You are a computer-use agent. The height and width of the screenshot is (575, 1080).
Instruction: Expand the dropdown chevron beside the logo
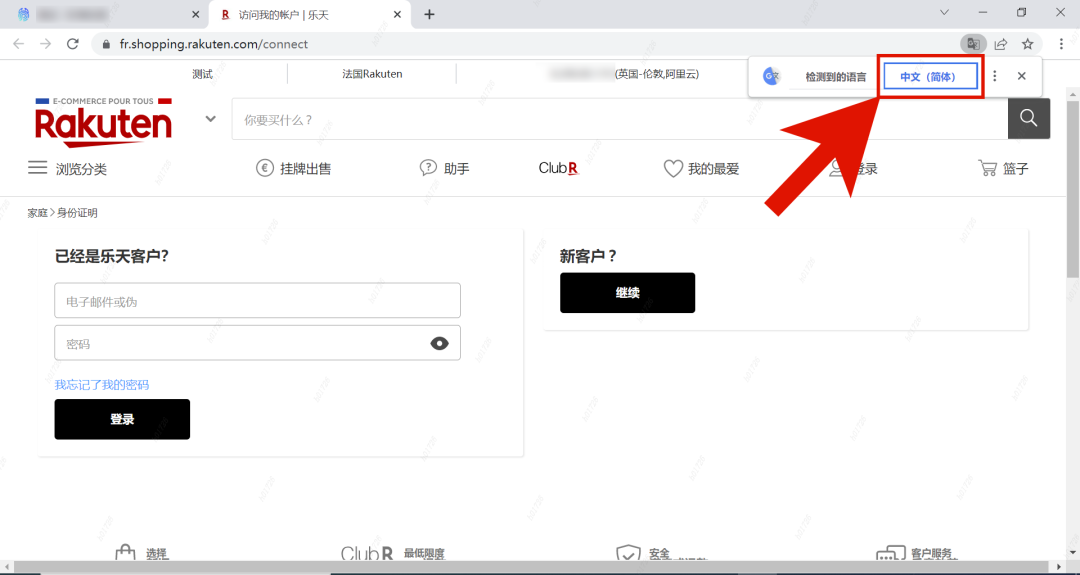point(210,118)
